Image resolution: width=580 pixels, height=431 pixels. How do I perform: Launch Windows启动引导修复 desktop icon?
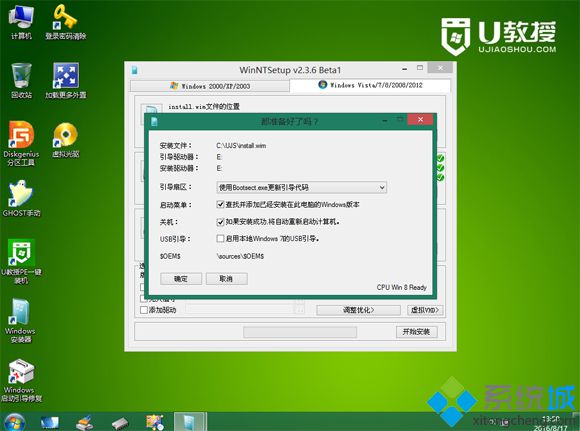(x=21, y=380)
